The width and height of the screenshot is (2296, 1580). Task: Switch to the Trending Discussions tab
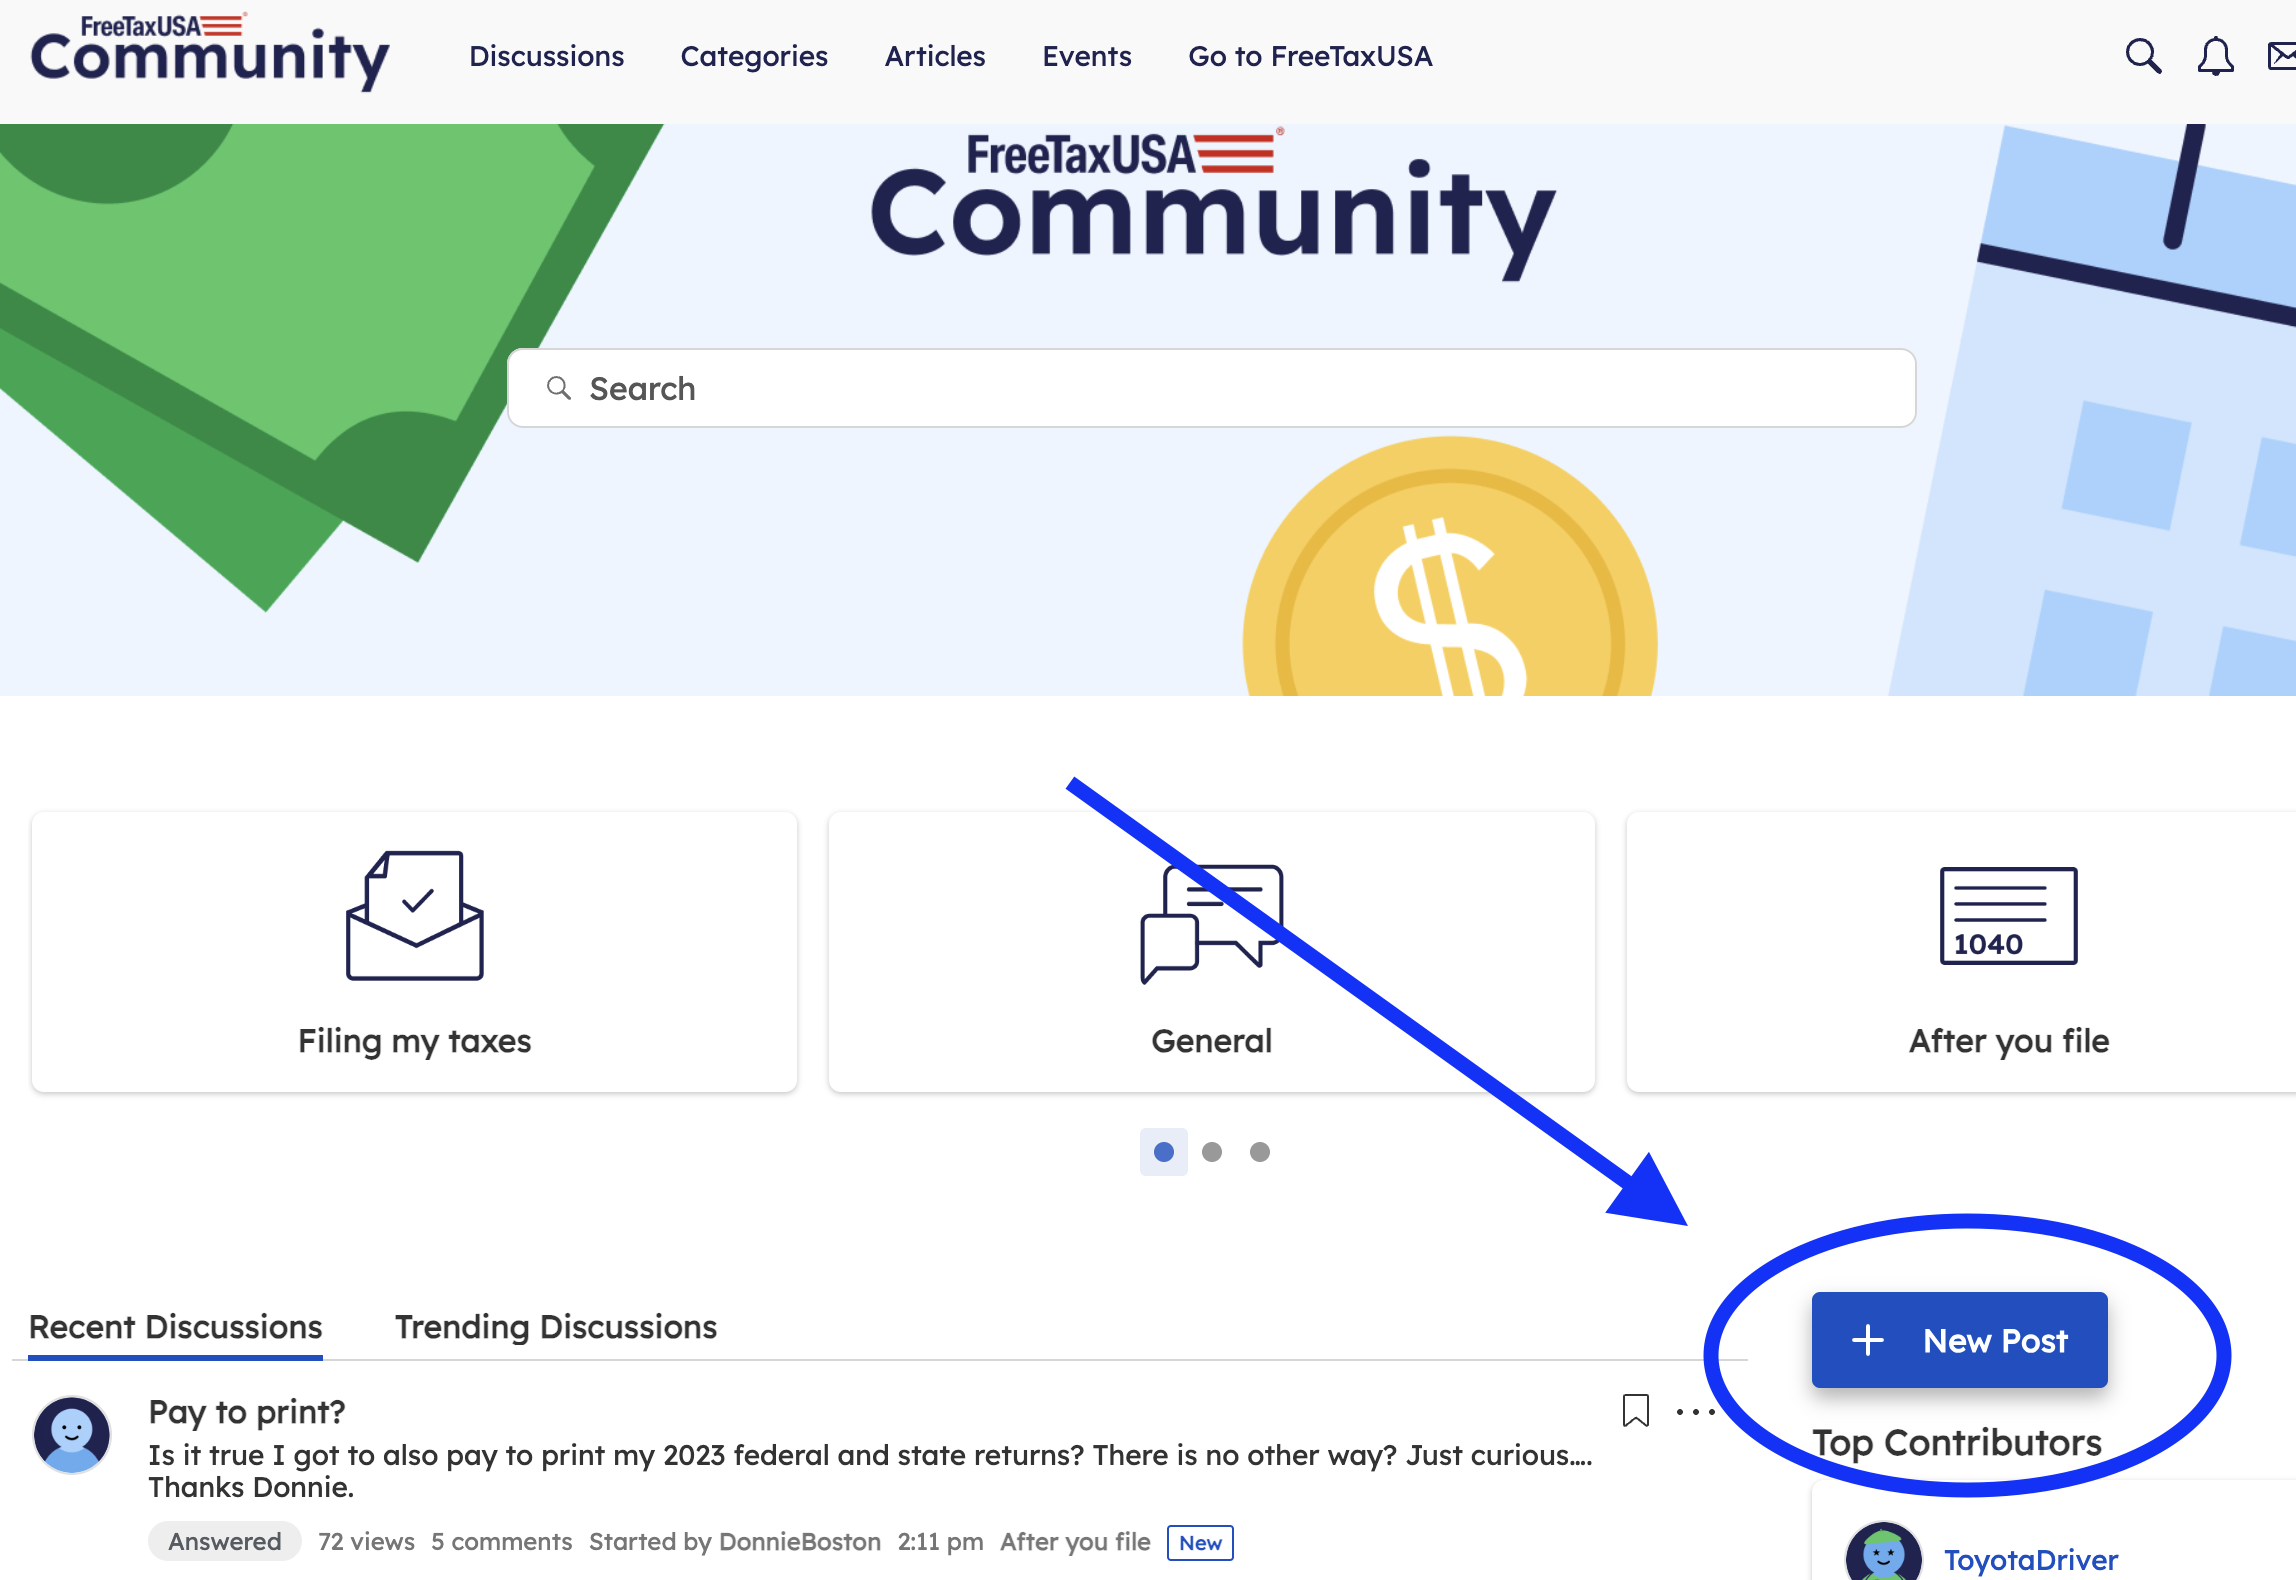556,1327
